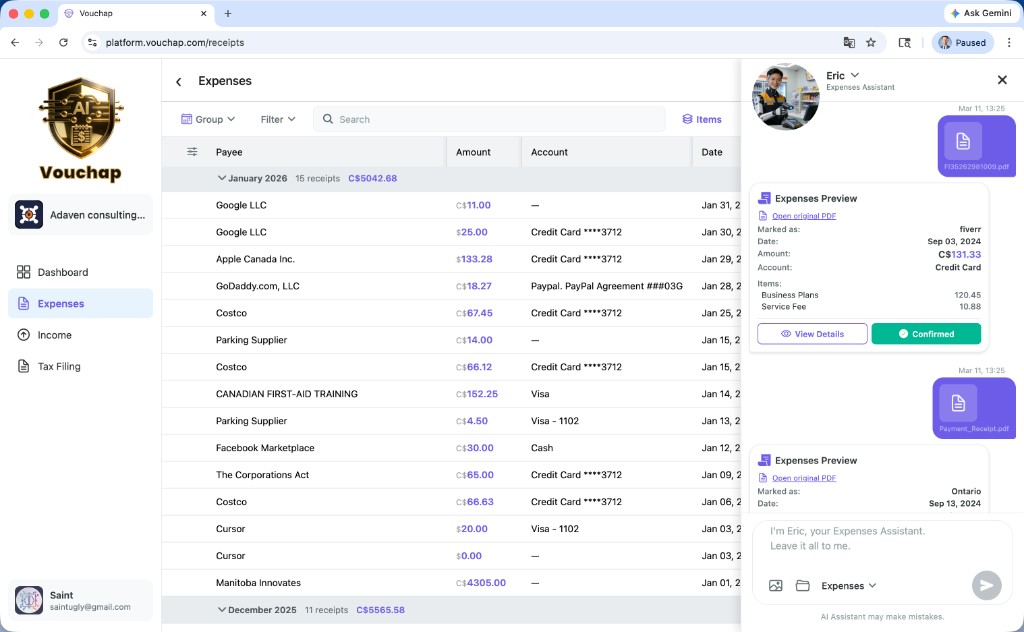1024x632 pixels.
Task: Open the table column settings icon
Action: click(192, 151)
